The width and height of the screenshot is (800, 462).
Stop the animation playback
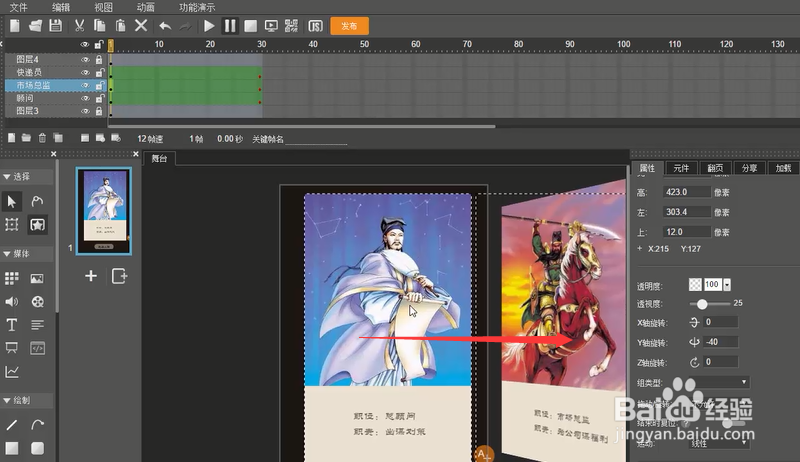(251, 26)
